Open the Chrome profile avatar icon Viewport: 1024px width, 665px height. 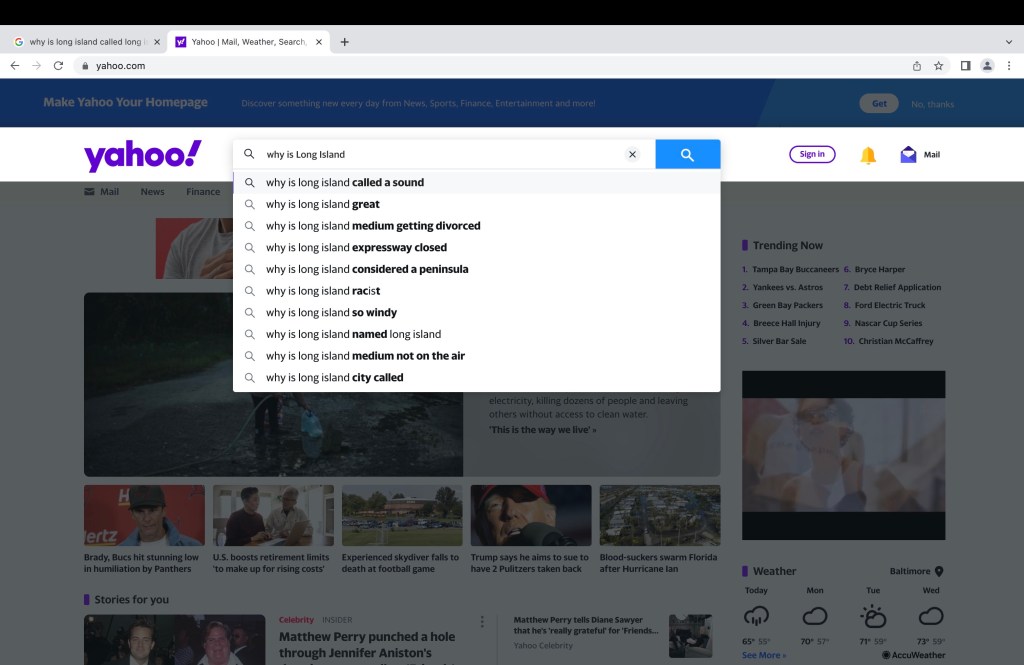point(987,66)
